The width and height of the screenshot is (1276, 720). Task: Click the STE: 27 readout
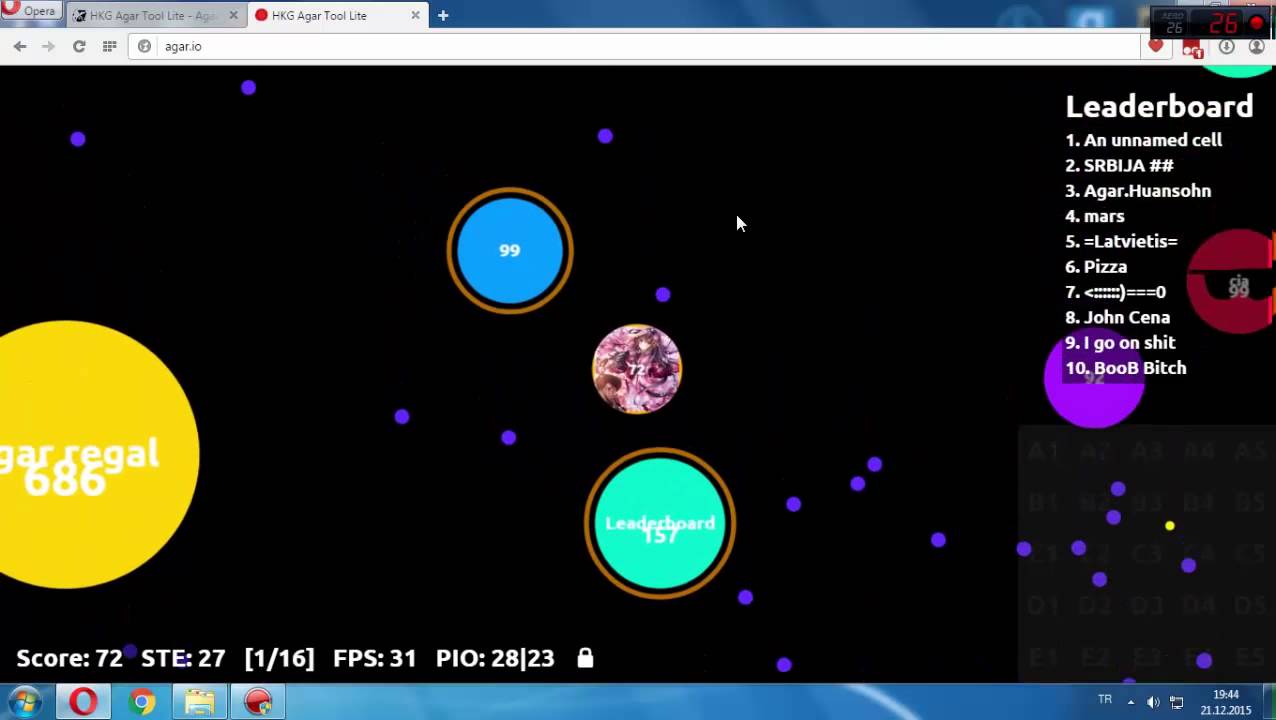[x=183, y=658]
